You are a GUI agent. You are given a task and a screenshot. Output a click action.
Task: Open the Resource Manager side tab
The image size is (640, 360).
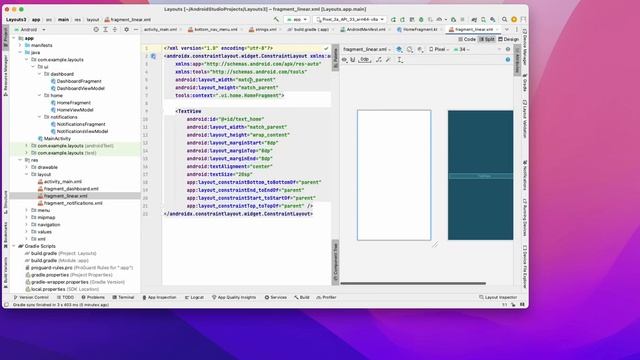tap(6, 76)
